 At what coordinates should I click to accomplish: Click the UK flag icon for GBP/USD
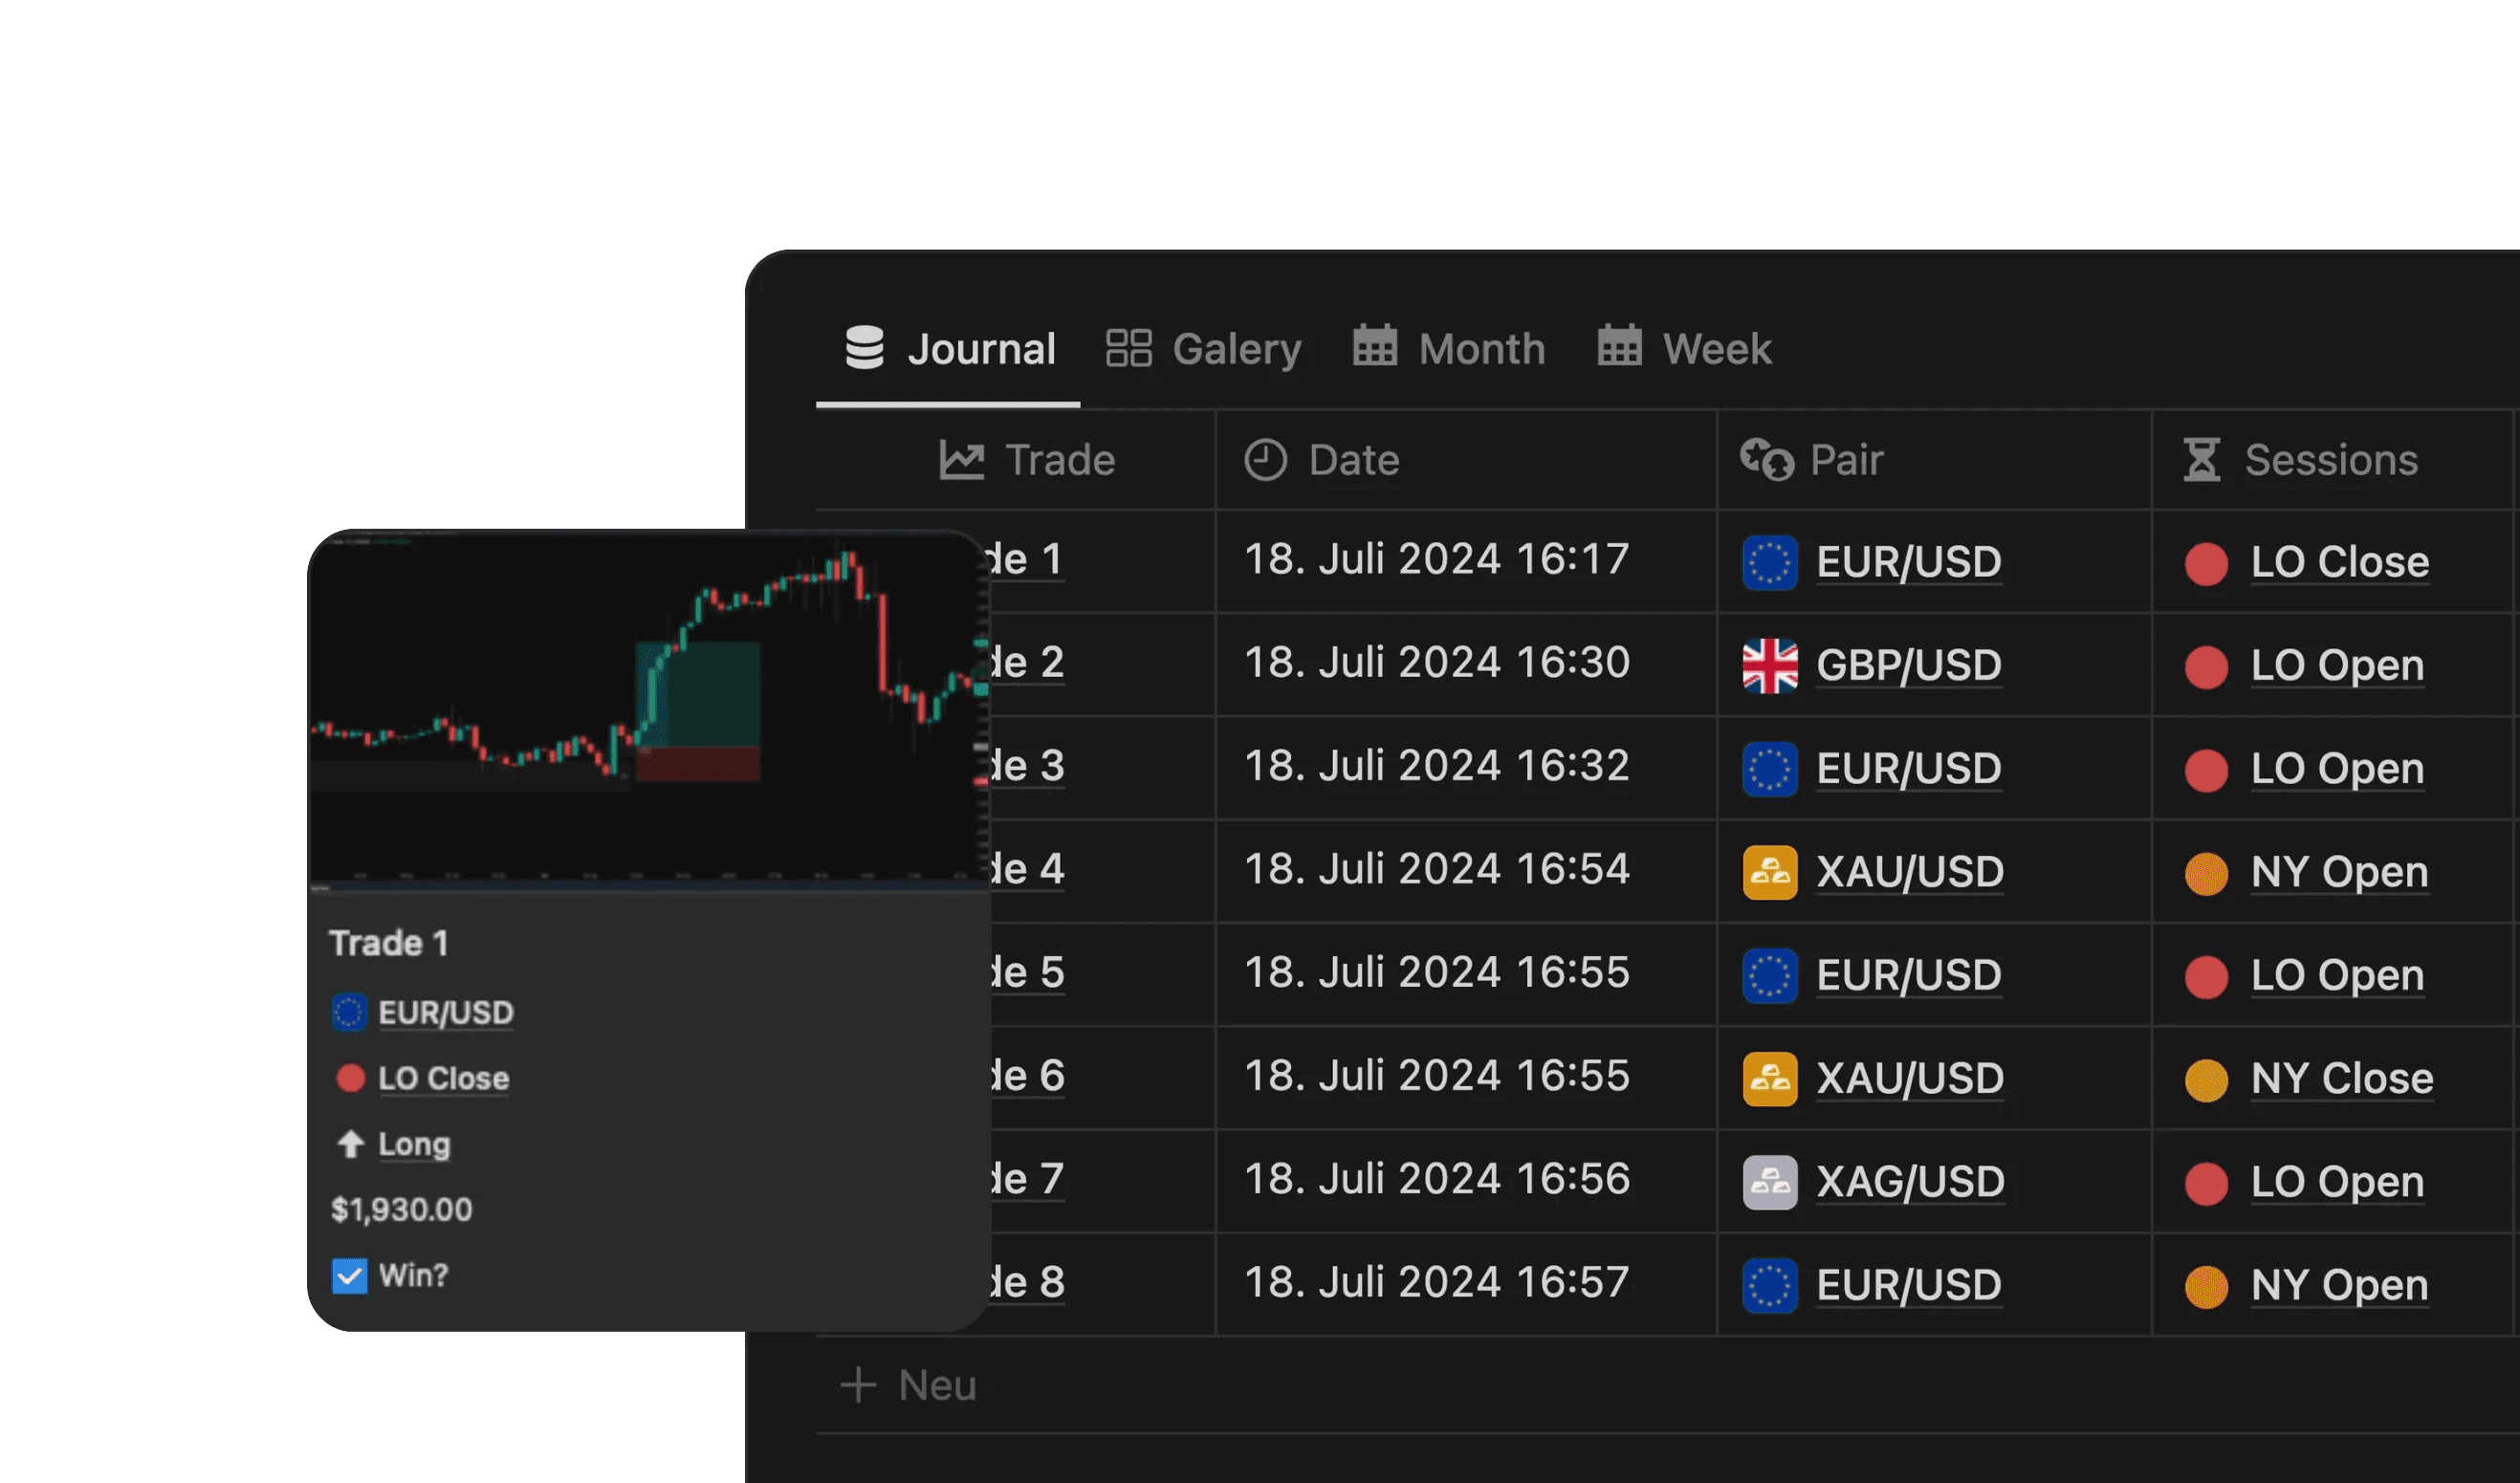[x=1770, y=666]
